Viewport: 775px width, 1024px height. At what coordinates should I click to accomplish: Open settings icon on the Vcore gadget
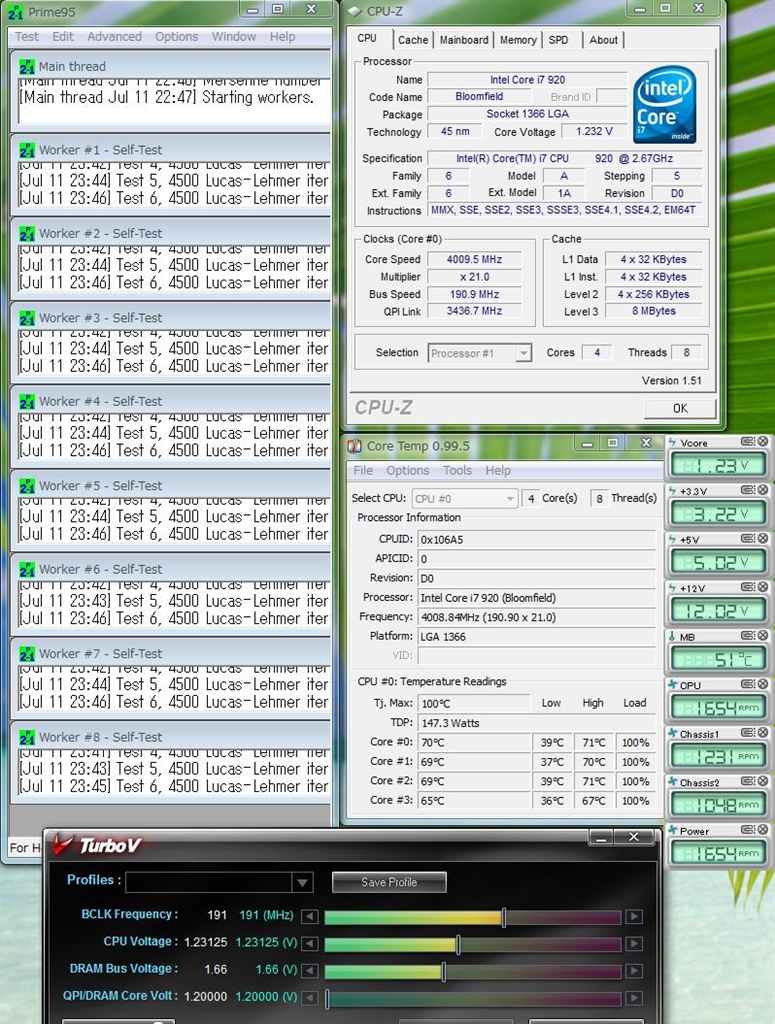coord(748,442)
